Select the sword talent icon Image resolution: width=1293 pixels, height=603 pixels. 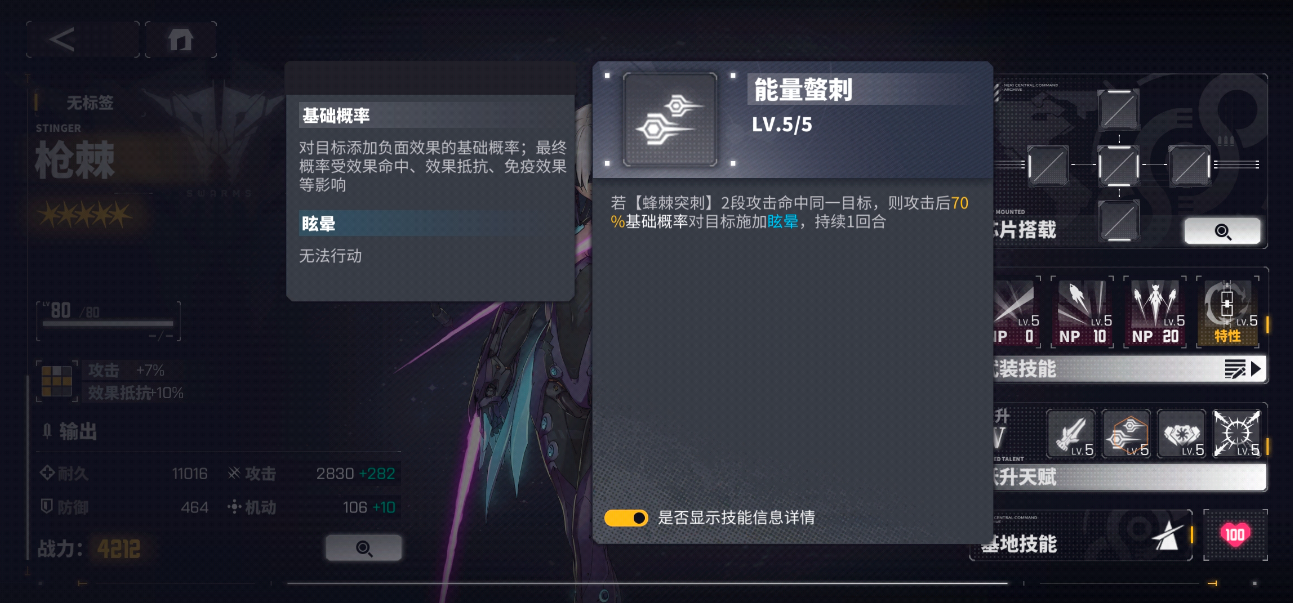tap(1072, 434)
